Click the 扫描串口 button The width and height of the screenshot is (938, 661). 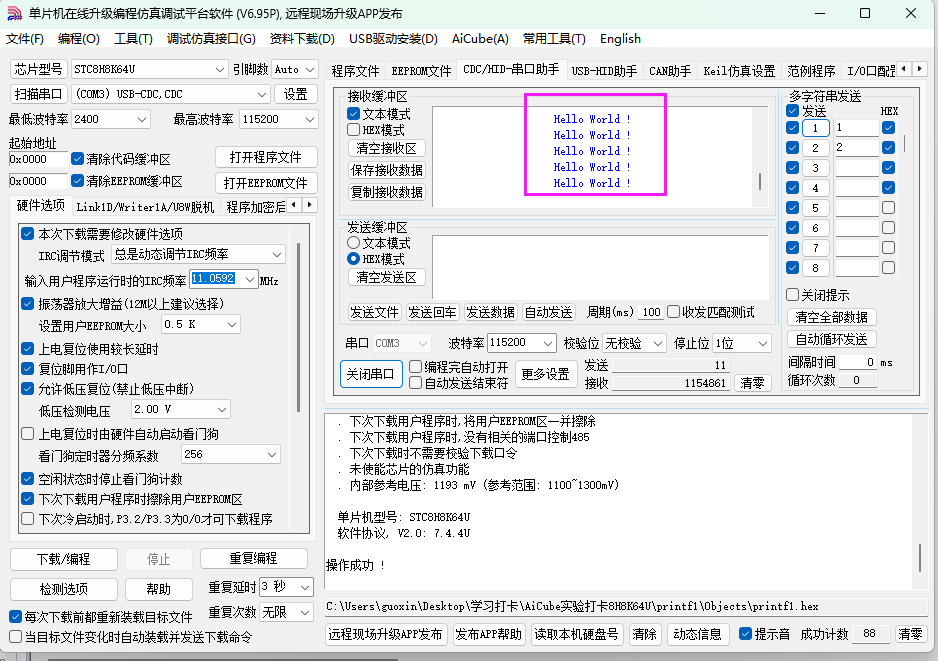coord(38,94)
